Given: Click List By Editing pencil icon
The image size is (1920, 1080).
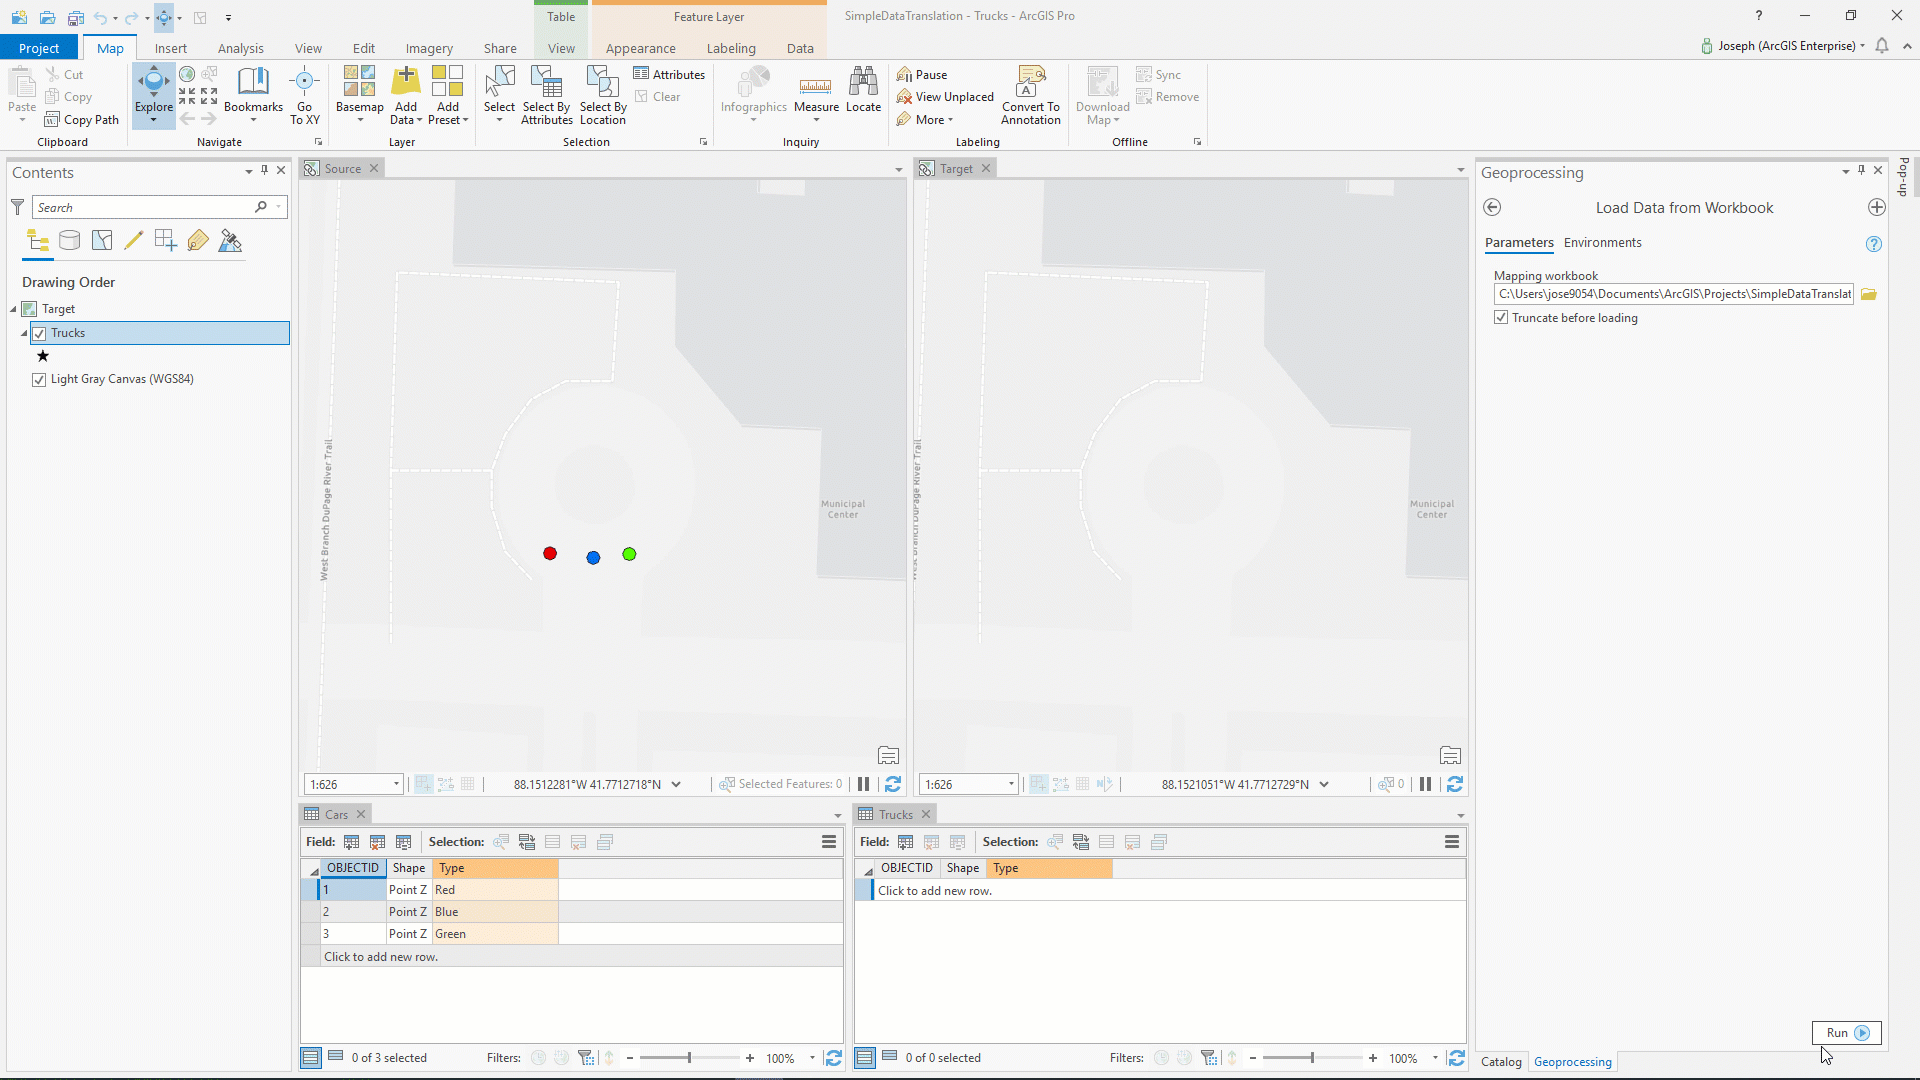Looking at the screenshot, I should point(134,240).
